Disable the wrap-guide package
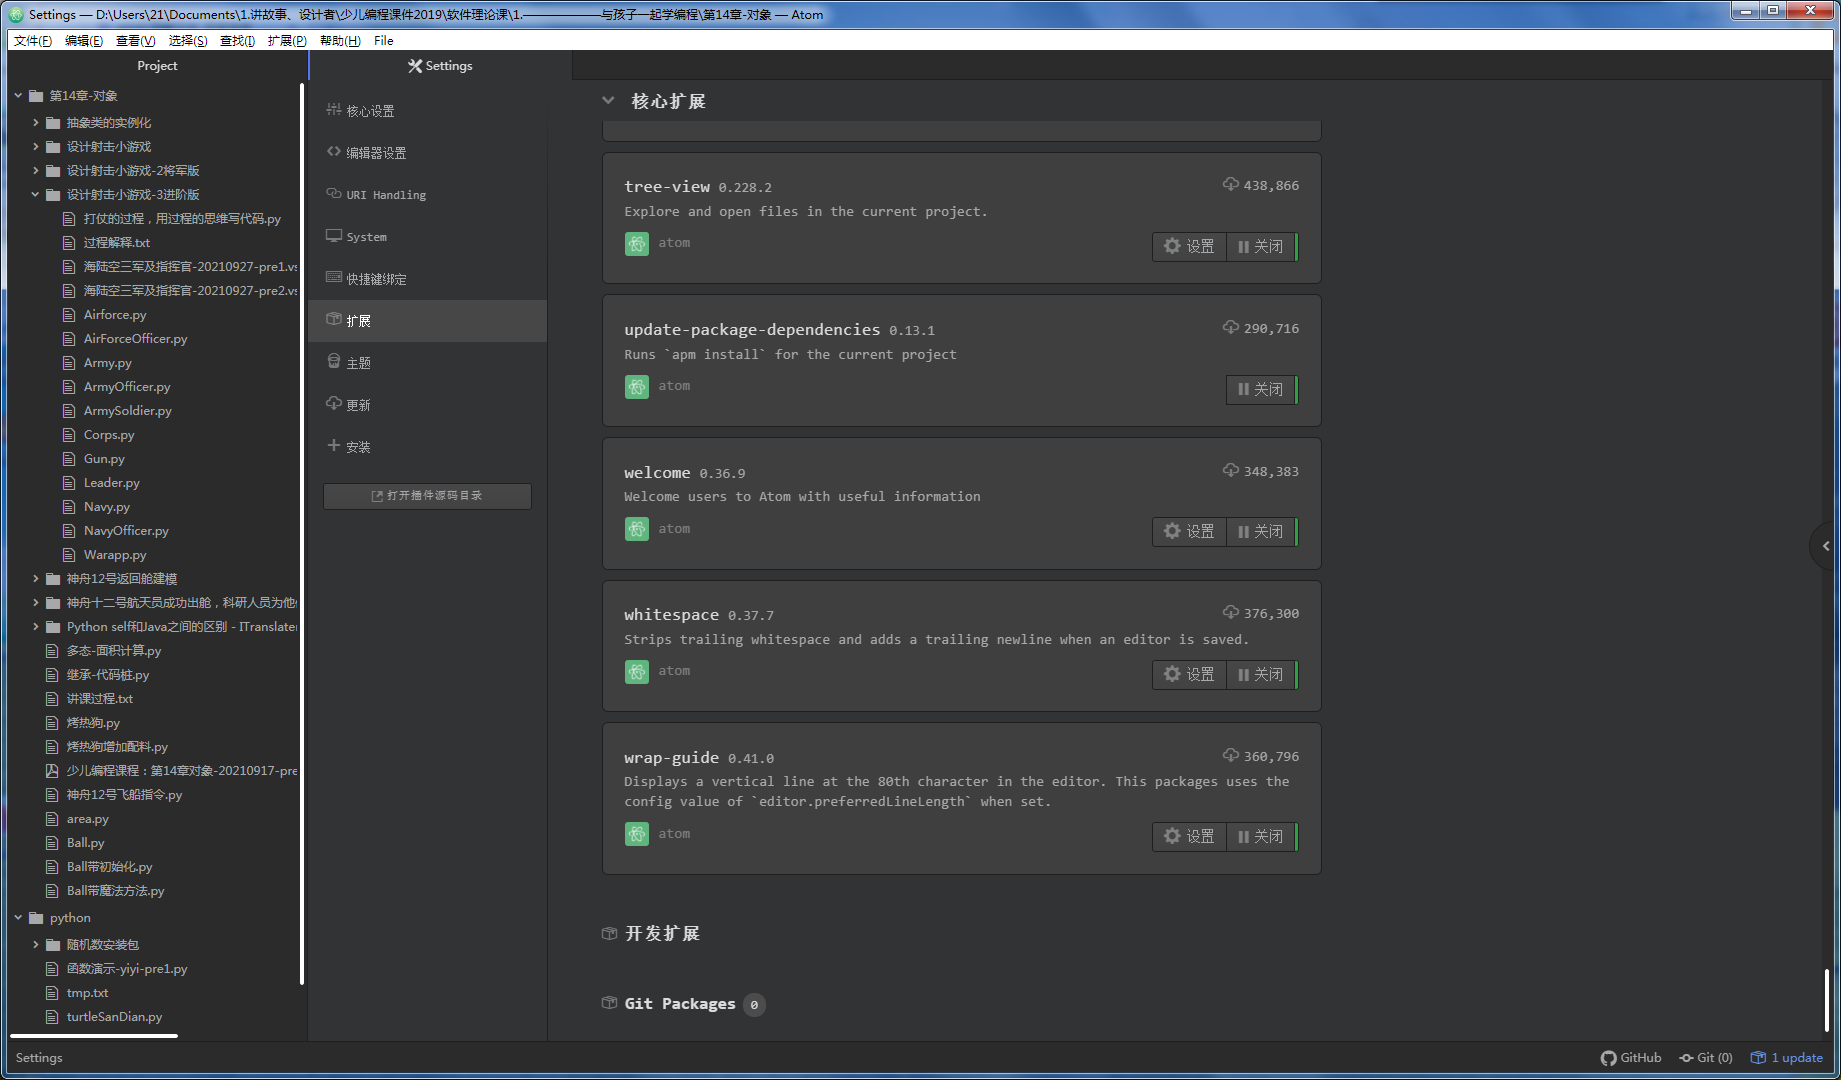 tap(1262, 837)
